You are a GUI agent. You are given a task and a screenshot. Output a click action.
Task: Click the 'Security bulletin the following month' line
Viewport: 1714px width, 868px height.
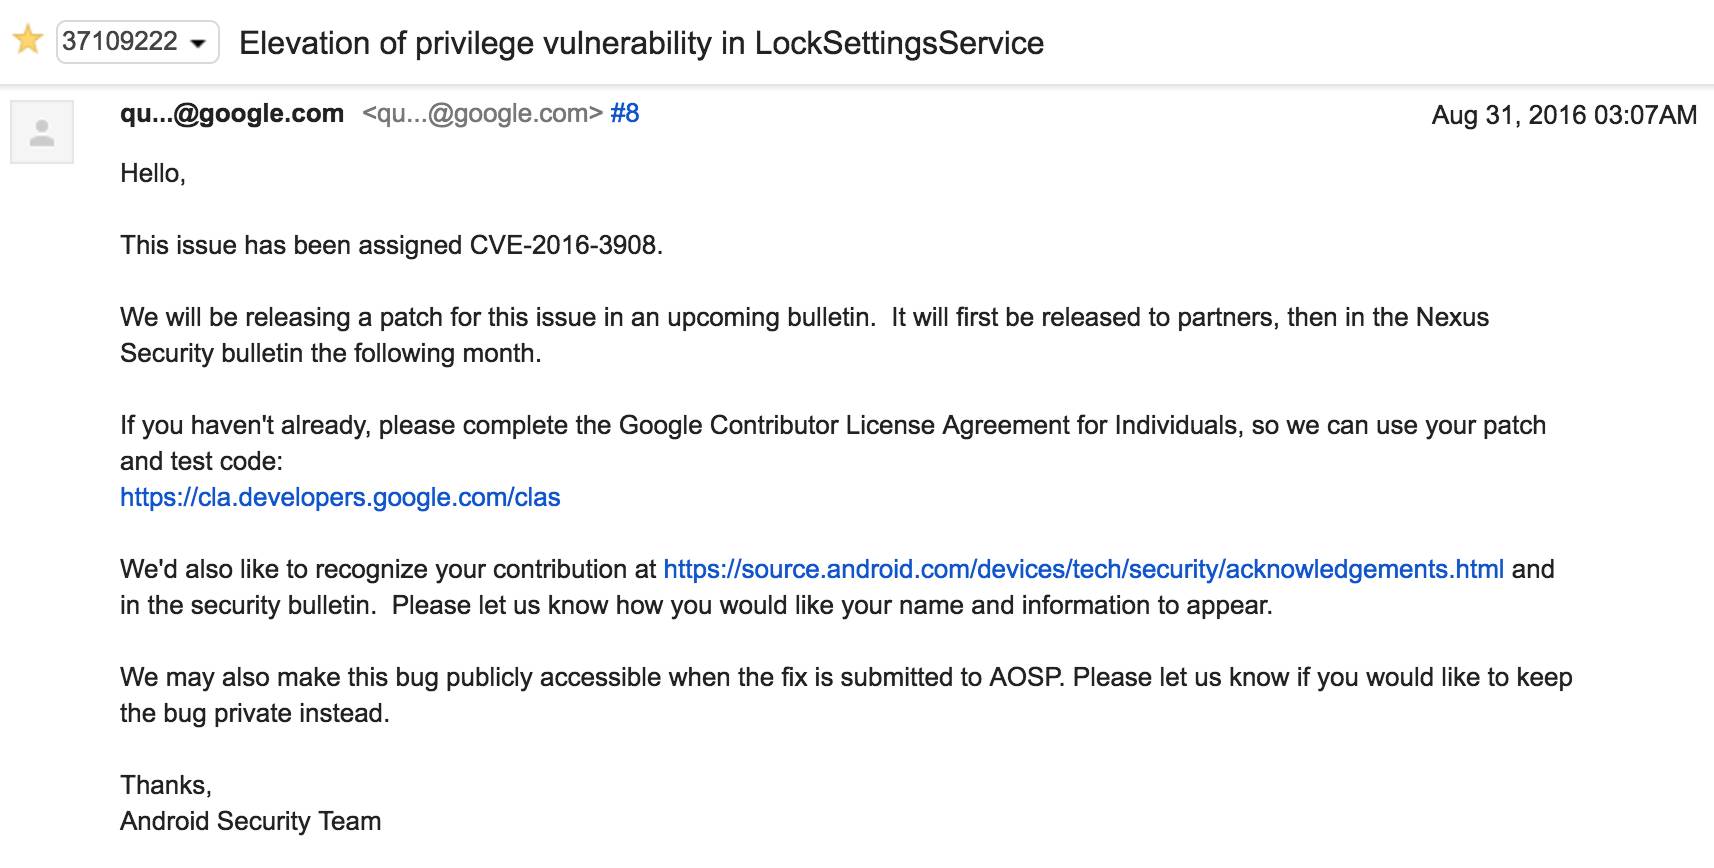click(331, 353)
